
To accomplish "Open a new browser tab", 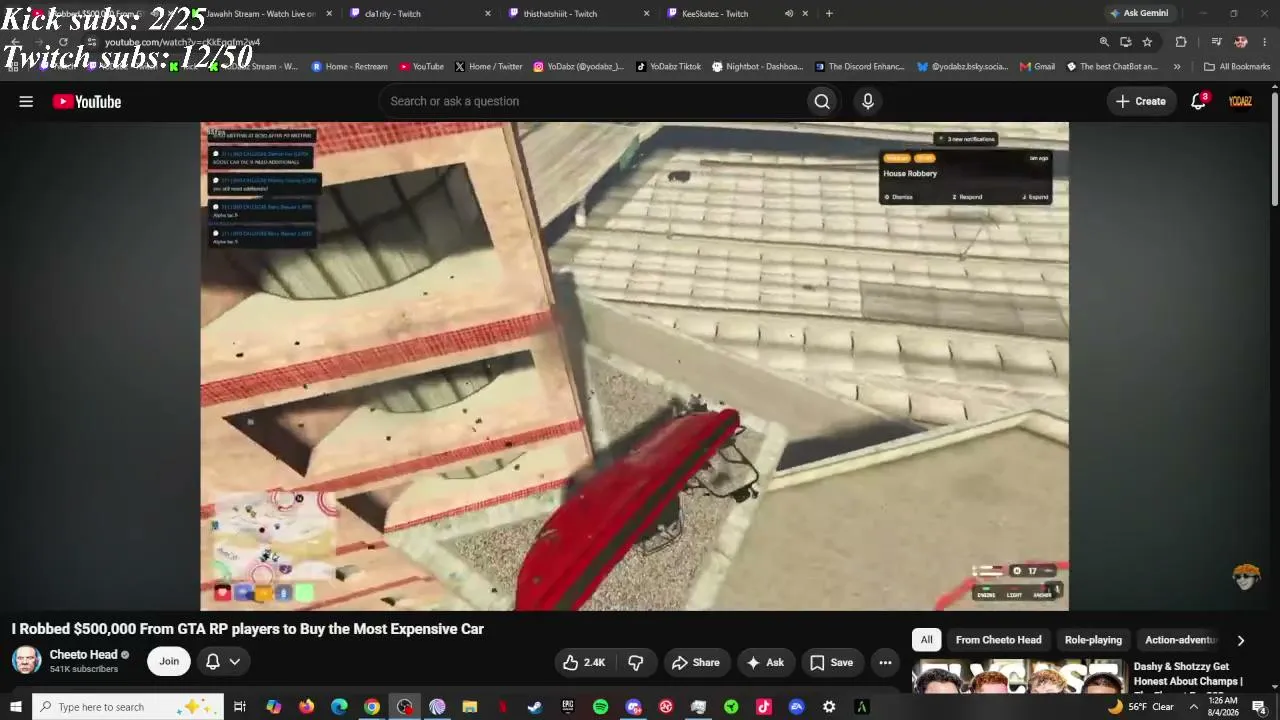I will [829, 14].
